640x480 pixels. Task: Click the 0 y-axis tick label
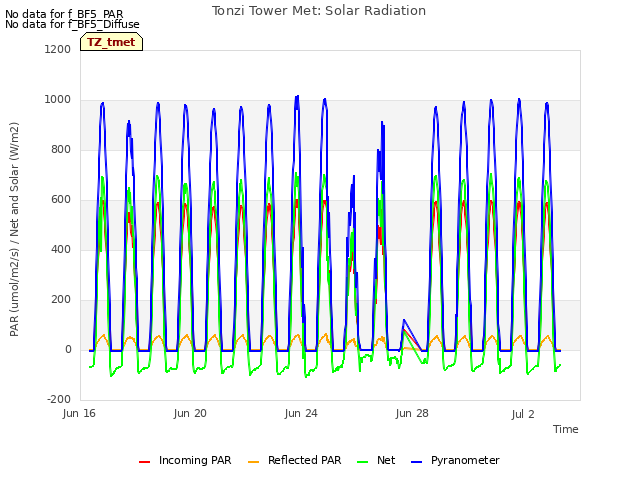click(68, 349)
